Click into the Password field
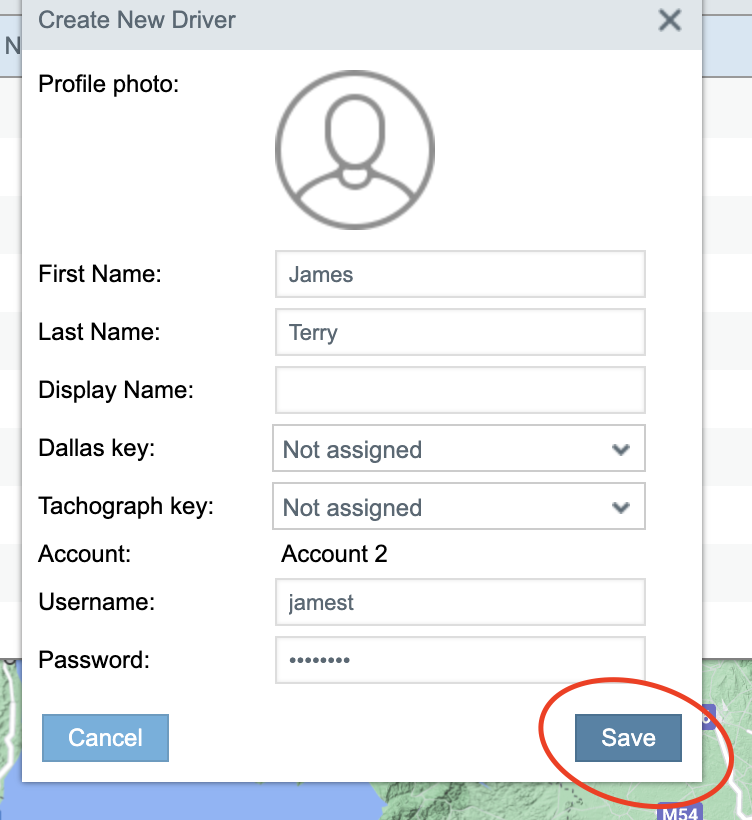Viewport: 752px width, 820px height. click(x=460, y=661)
